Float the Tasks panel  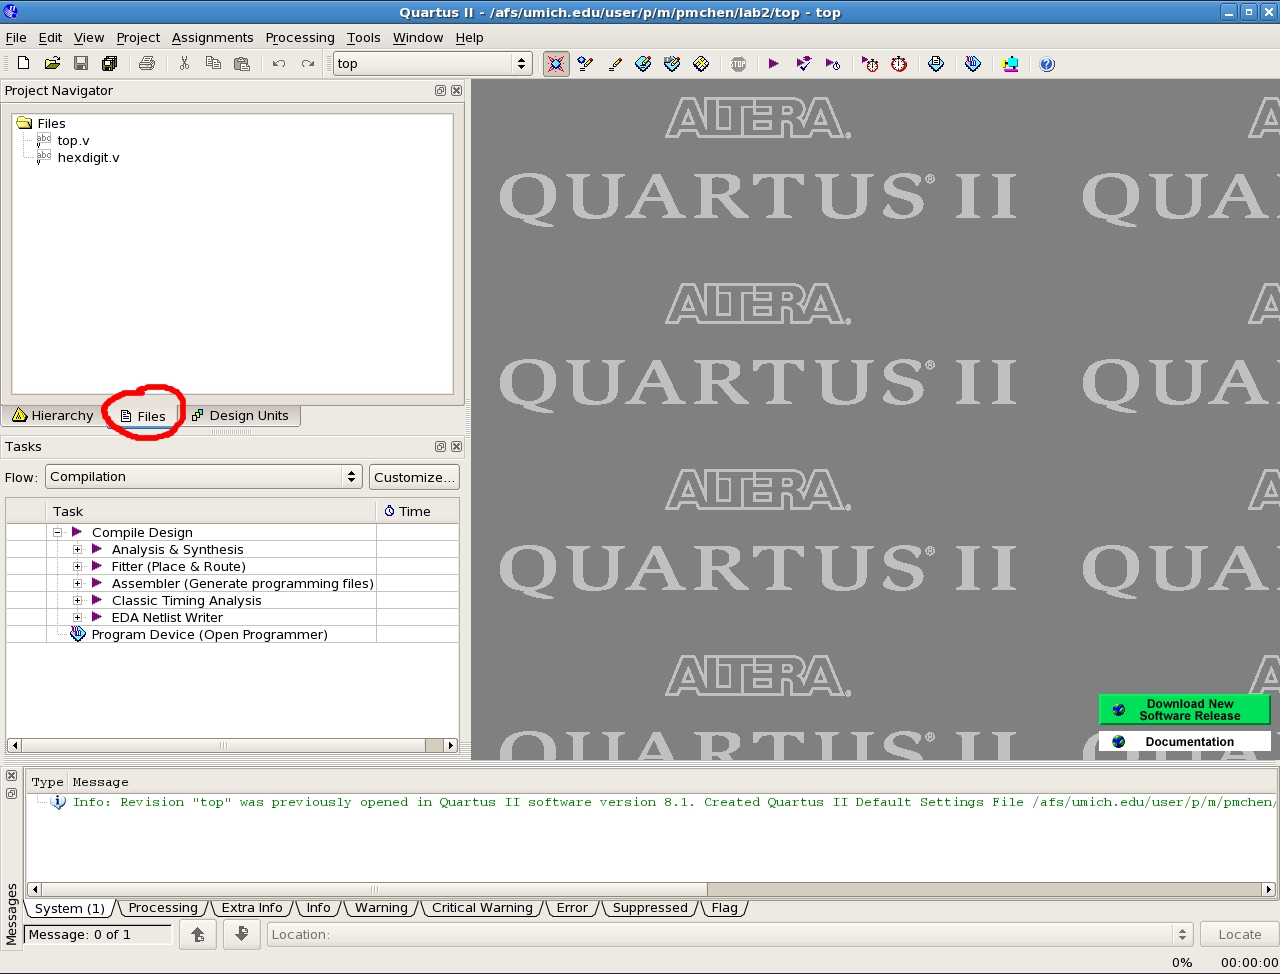440,446
